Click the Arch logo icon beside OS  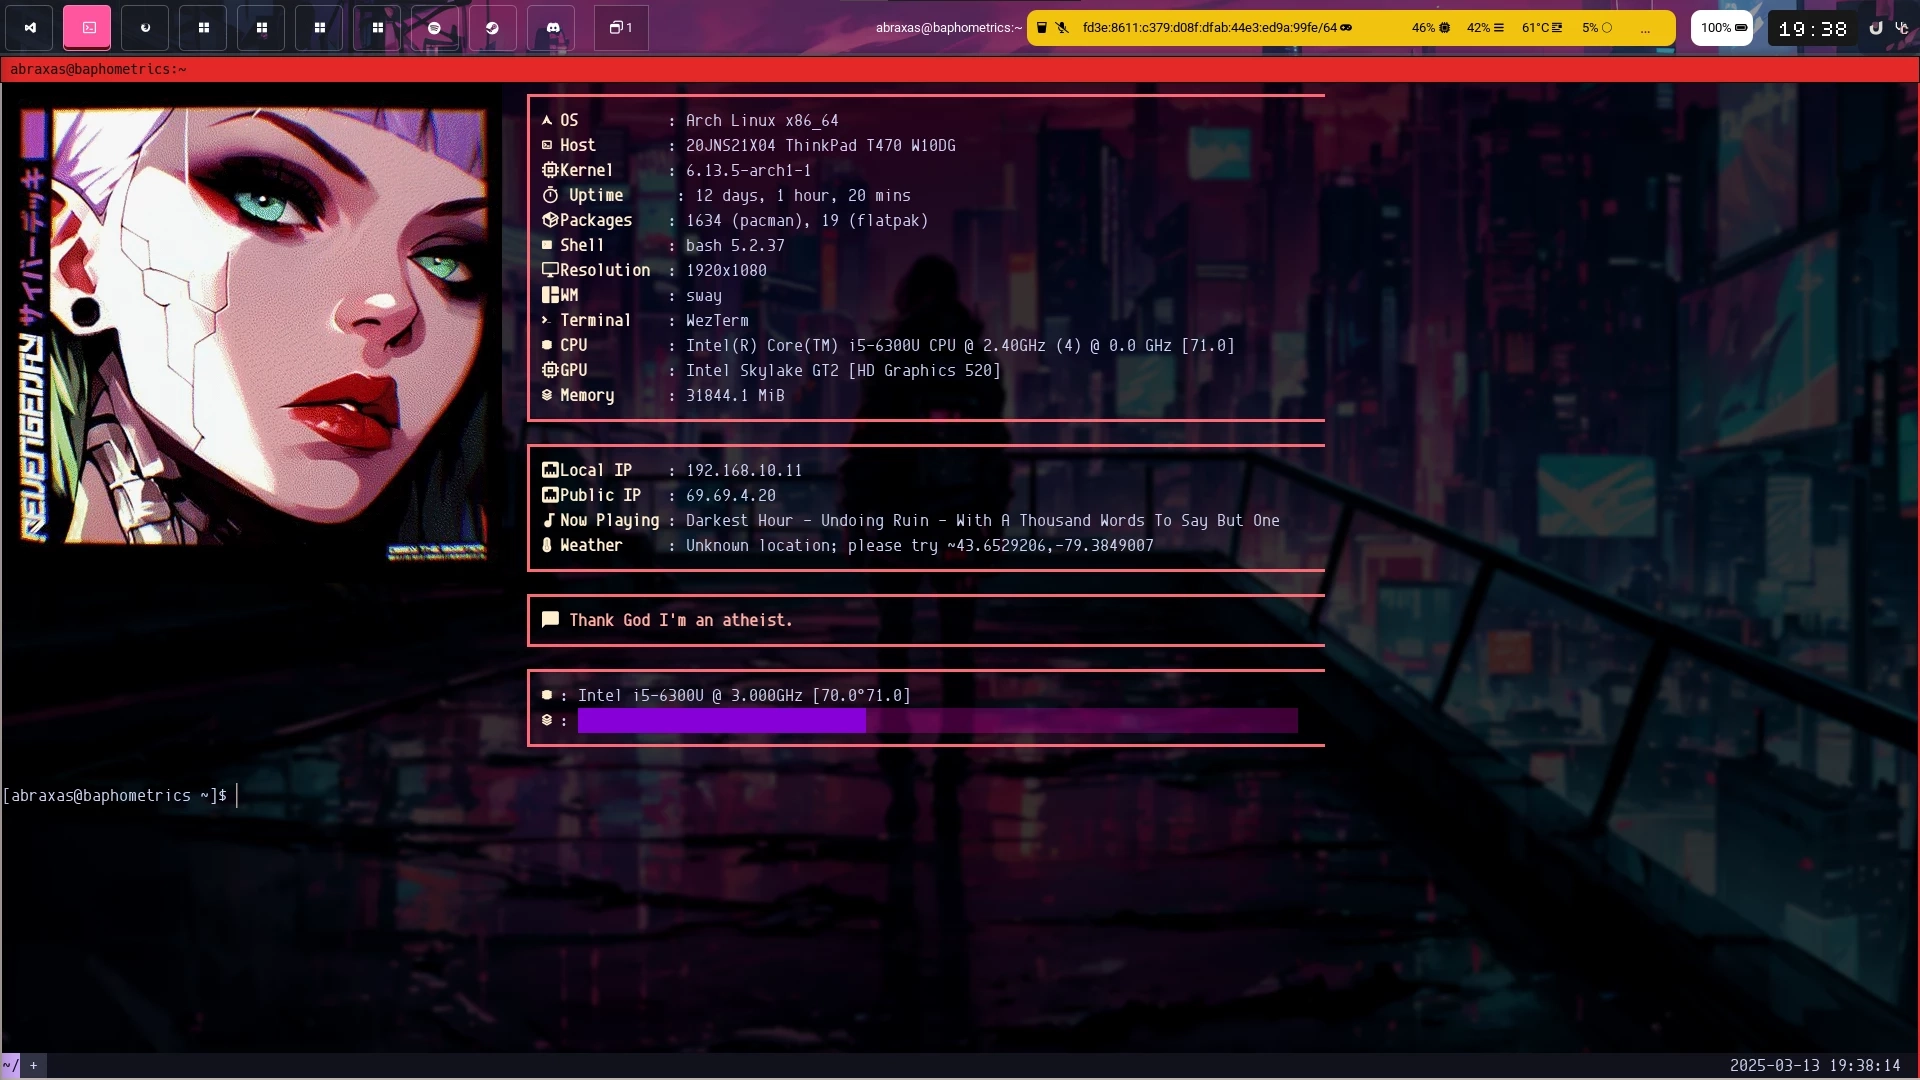point(547,120)
